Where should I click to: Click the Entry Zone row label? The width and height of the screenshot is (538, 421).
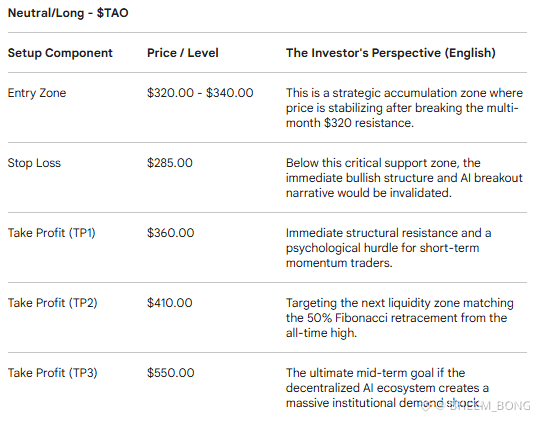(37, 93)
